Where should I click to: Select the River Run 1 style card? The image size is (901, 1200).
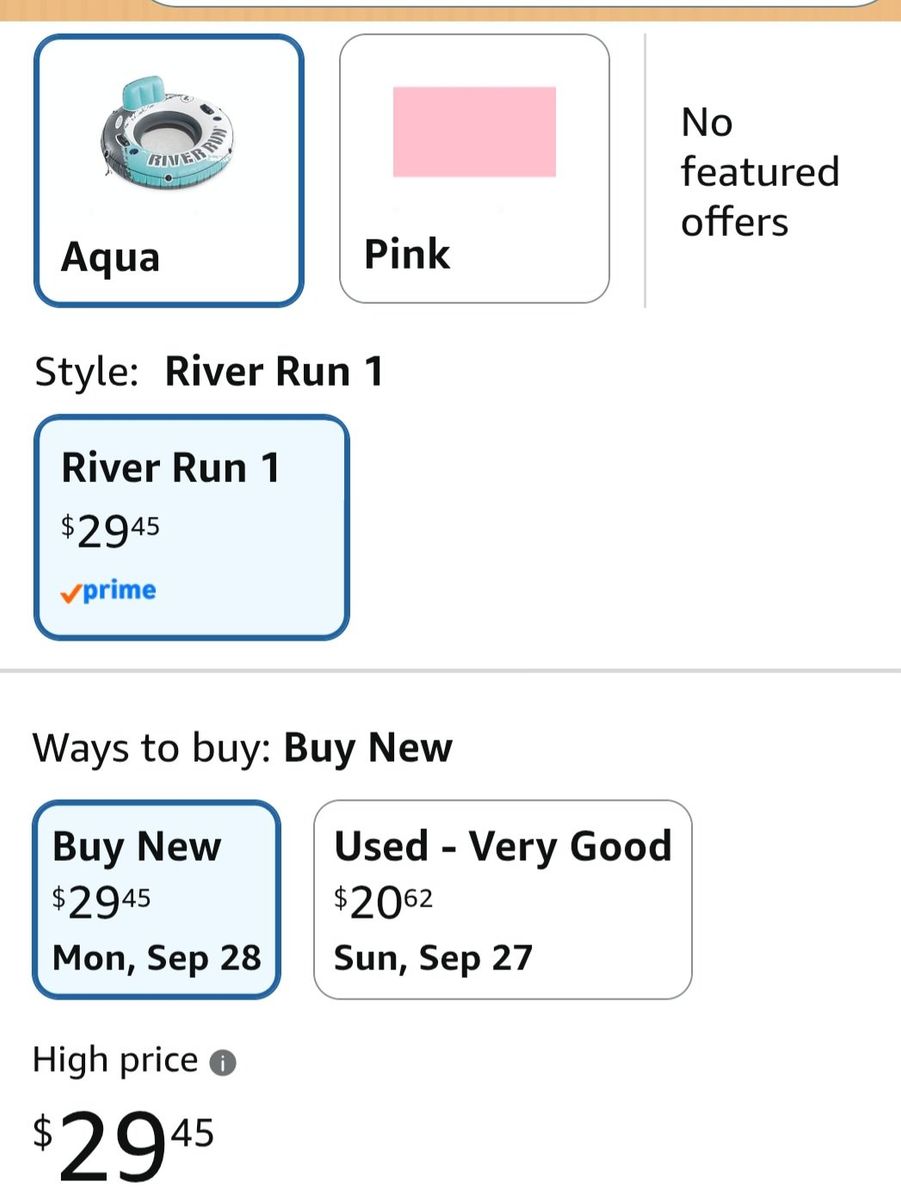(191, 527)
